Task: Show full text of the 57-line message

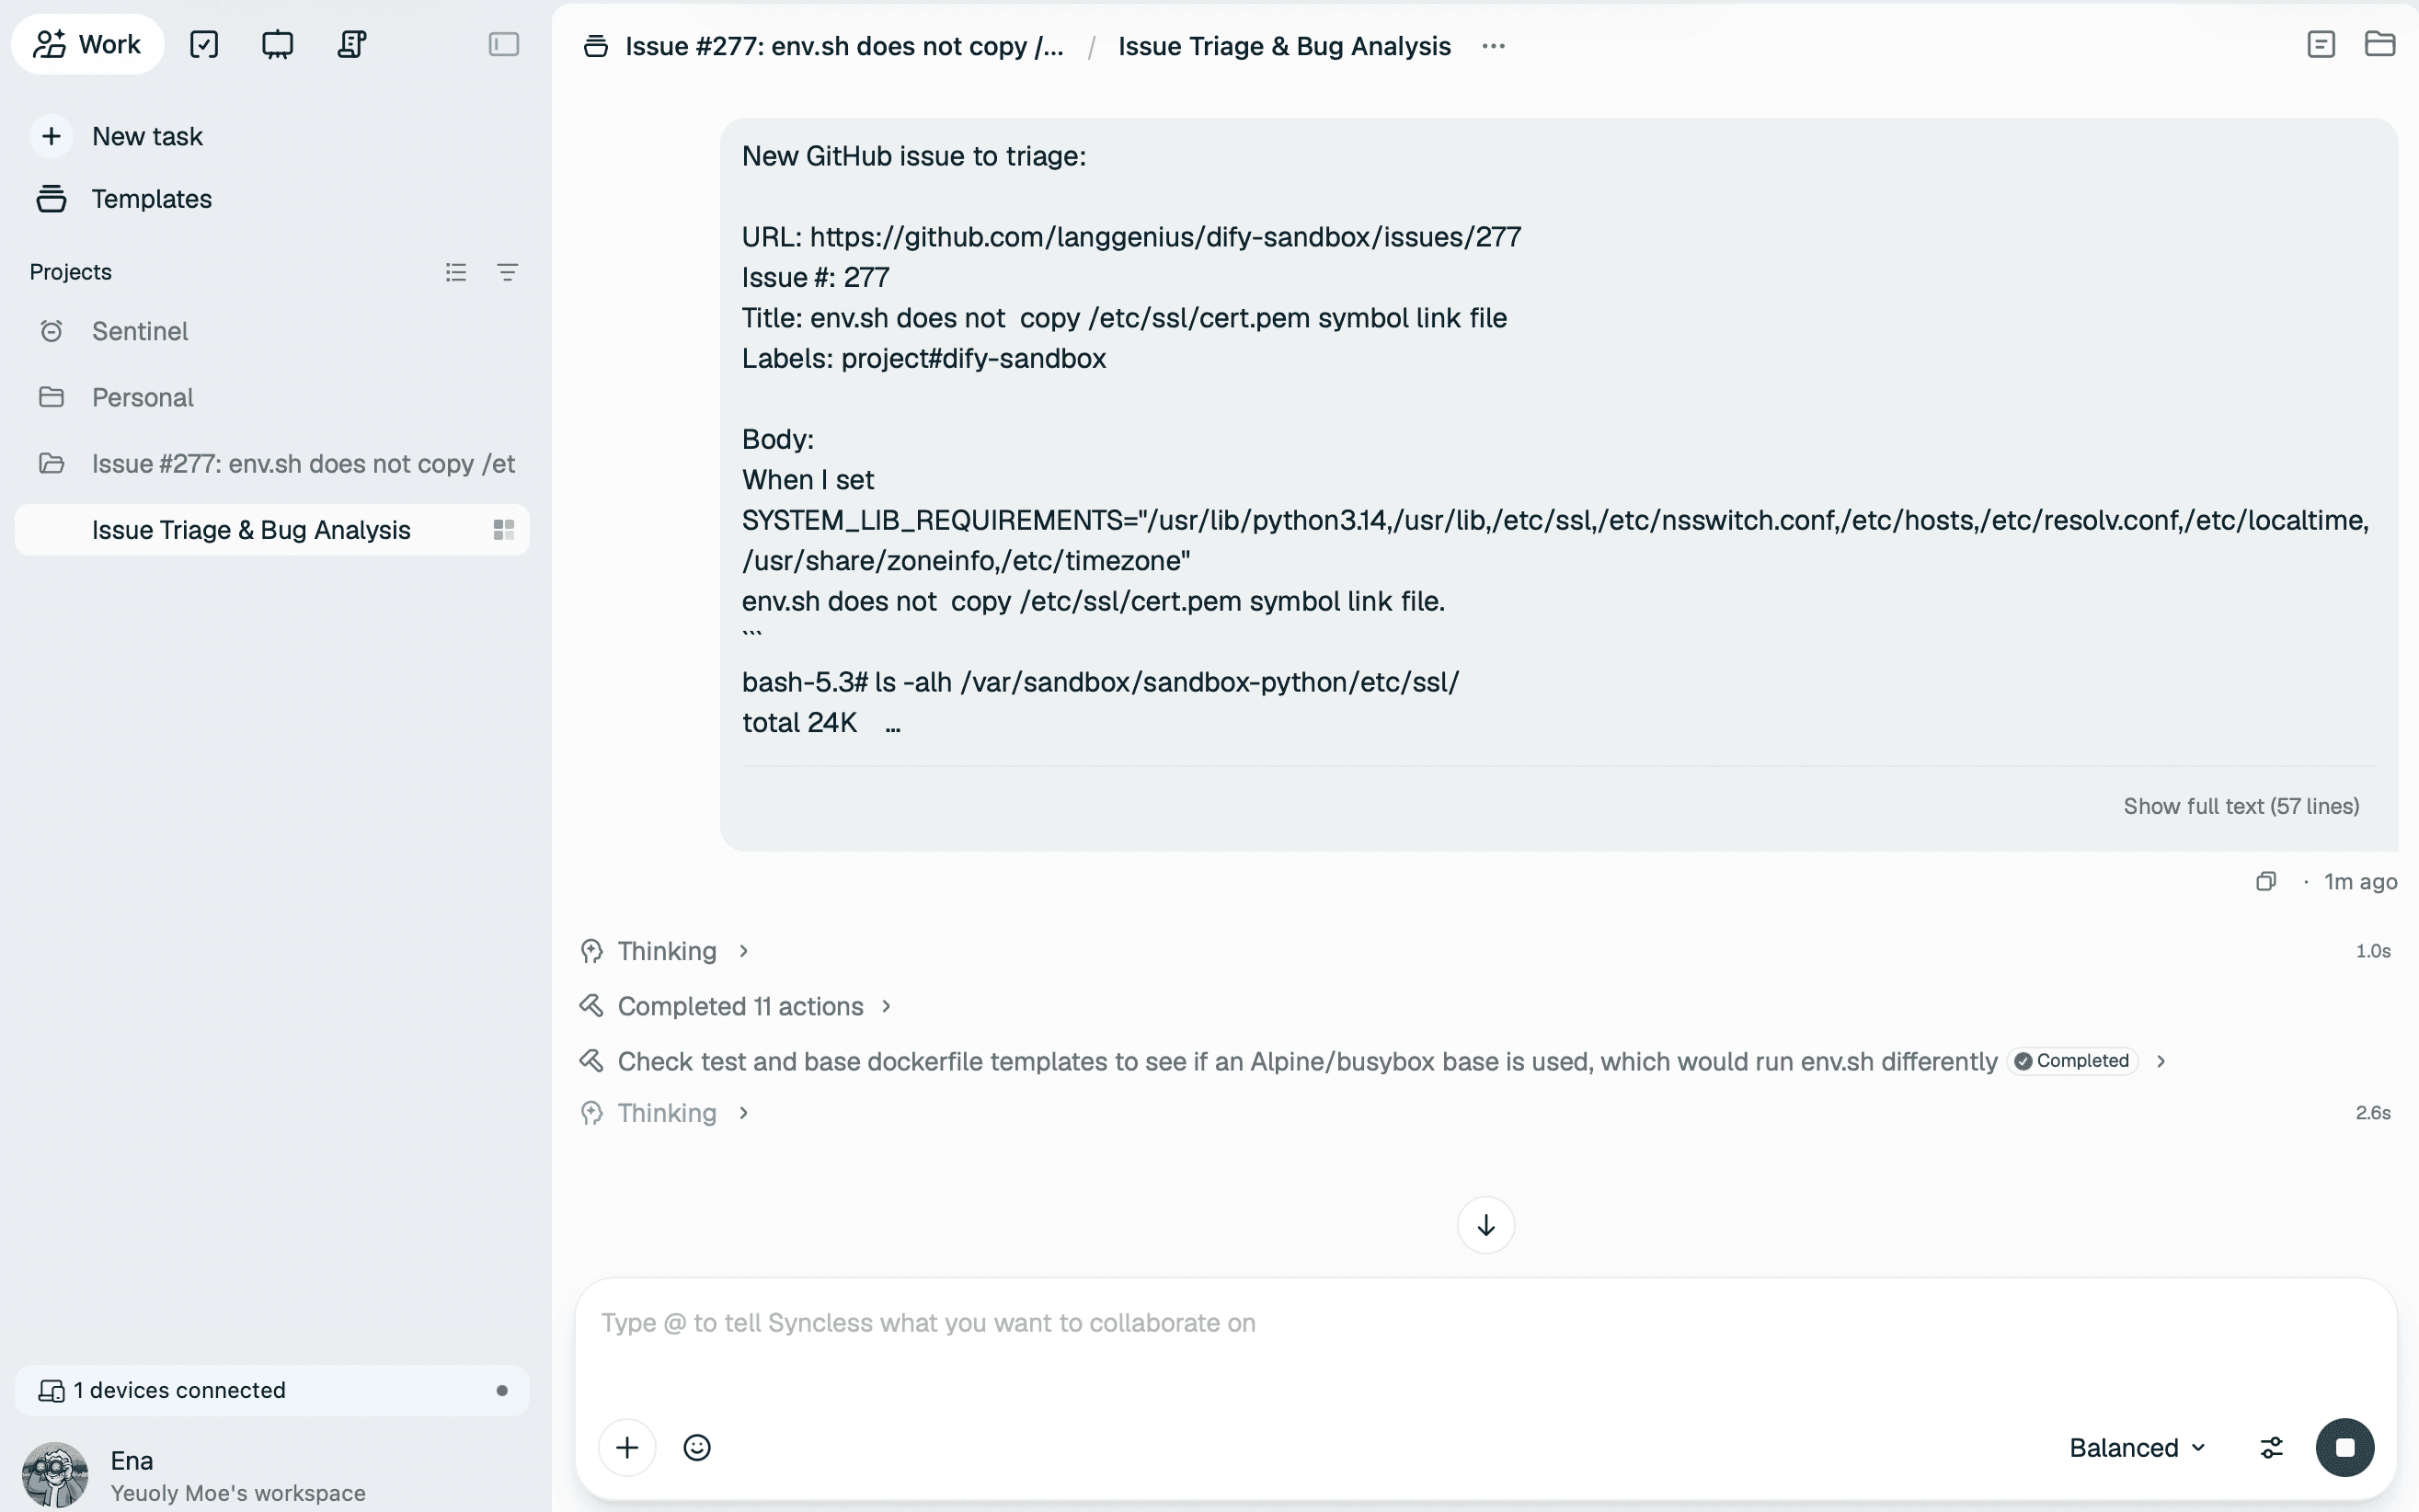Action: 2241,806
